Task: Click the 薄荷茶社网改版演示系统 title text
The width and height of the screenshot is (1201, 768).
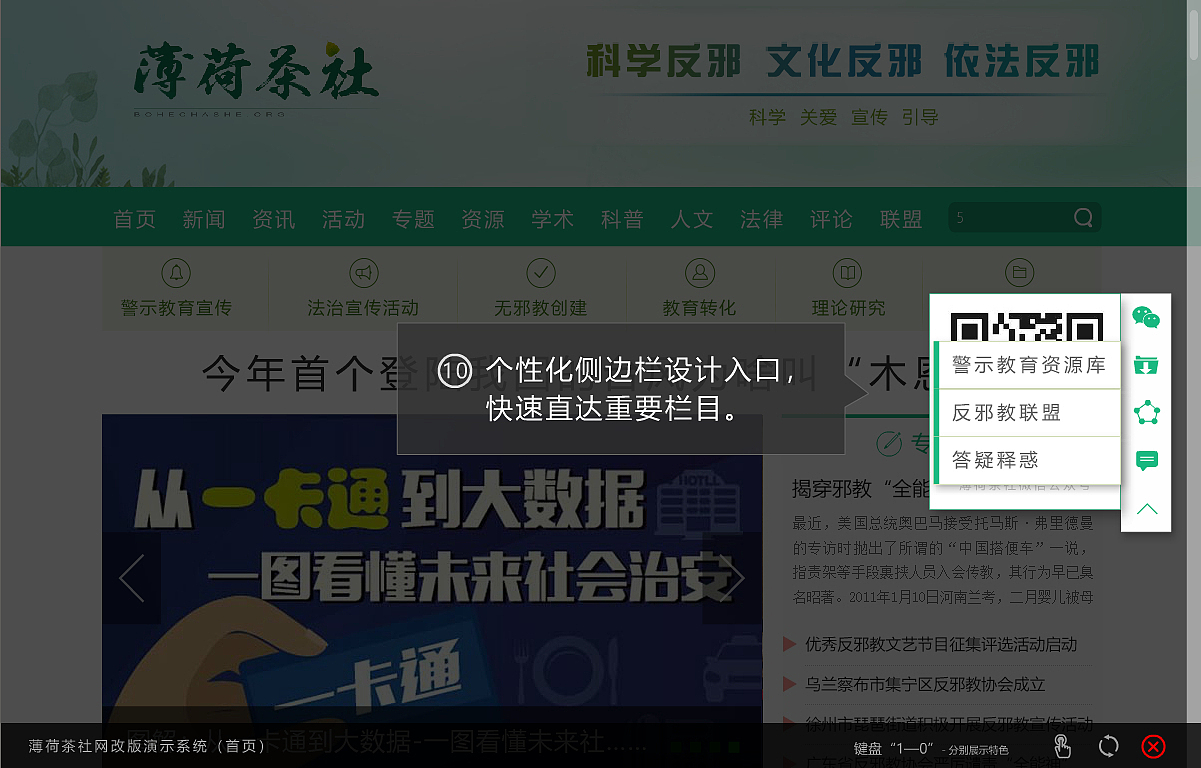Action: (147, 746)
